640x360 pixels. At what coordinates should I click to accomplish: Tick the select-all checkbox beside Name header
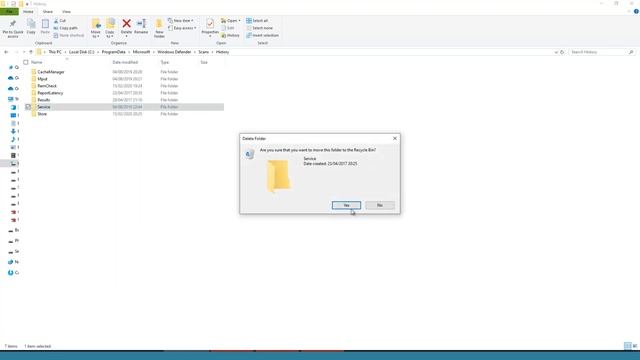click(26, 62)
